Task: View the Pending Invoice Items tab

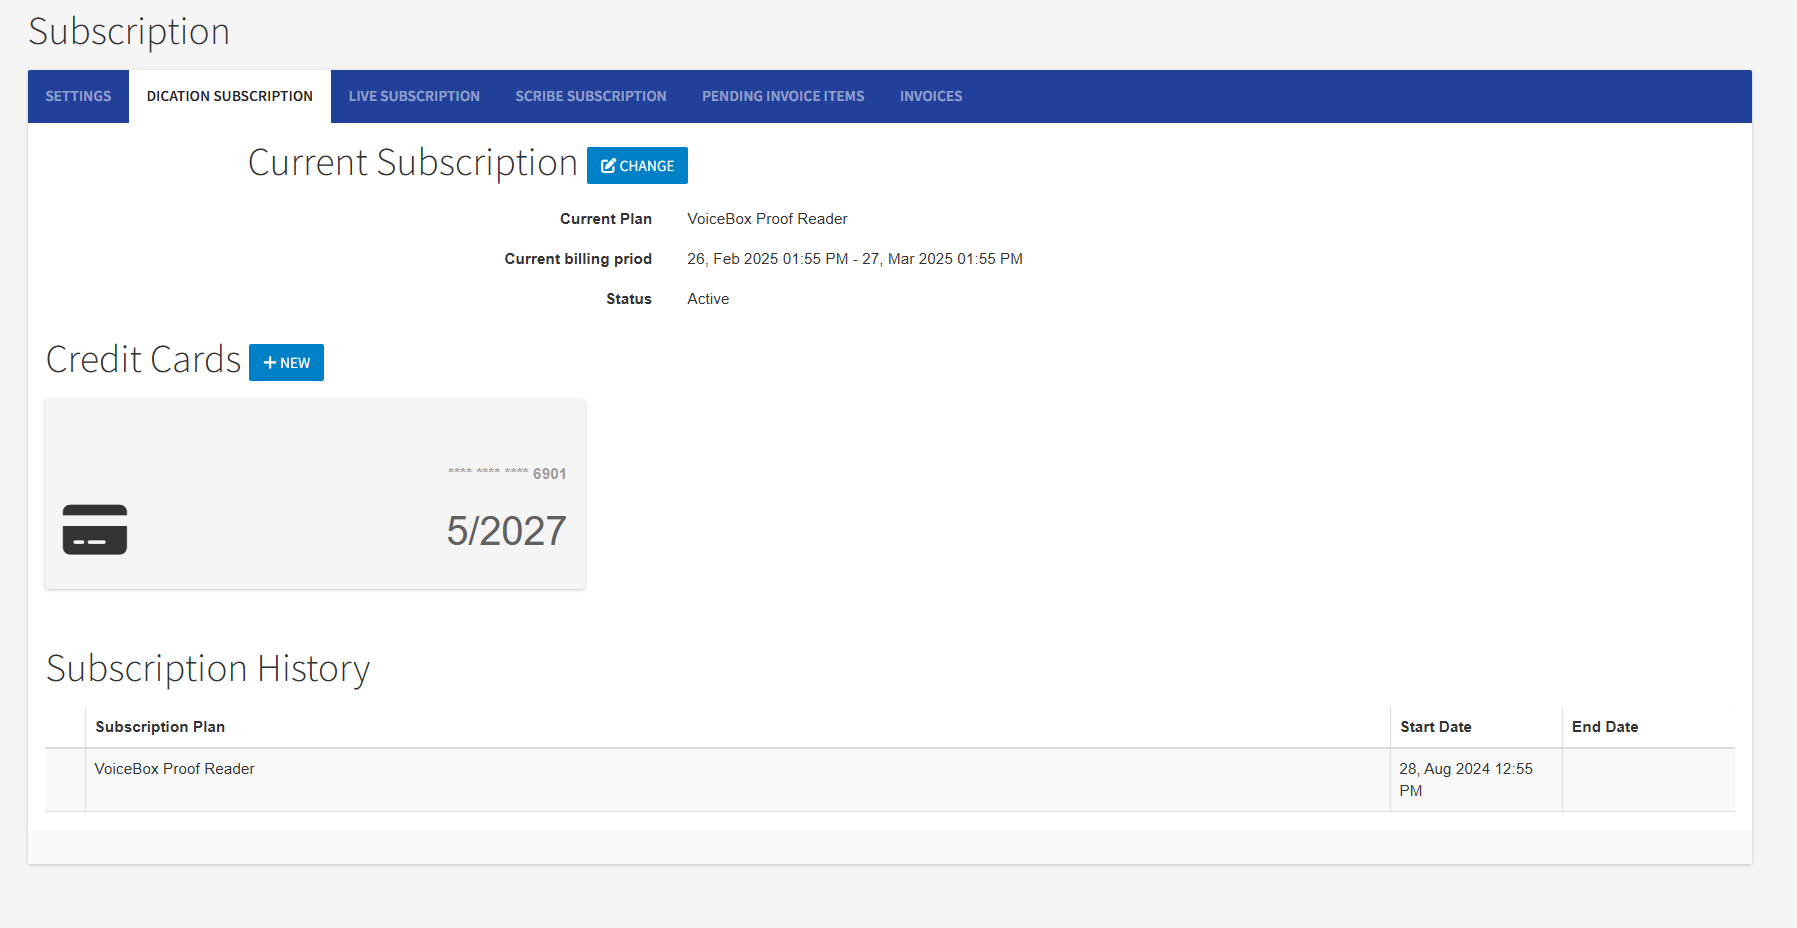Action: tap(783, 96)
